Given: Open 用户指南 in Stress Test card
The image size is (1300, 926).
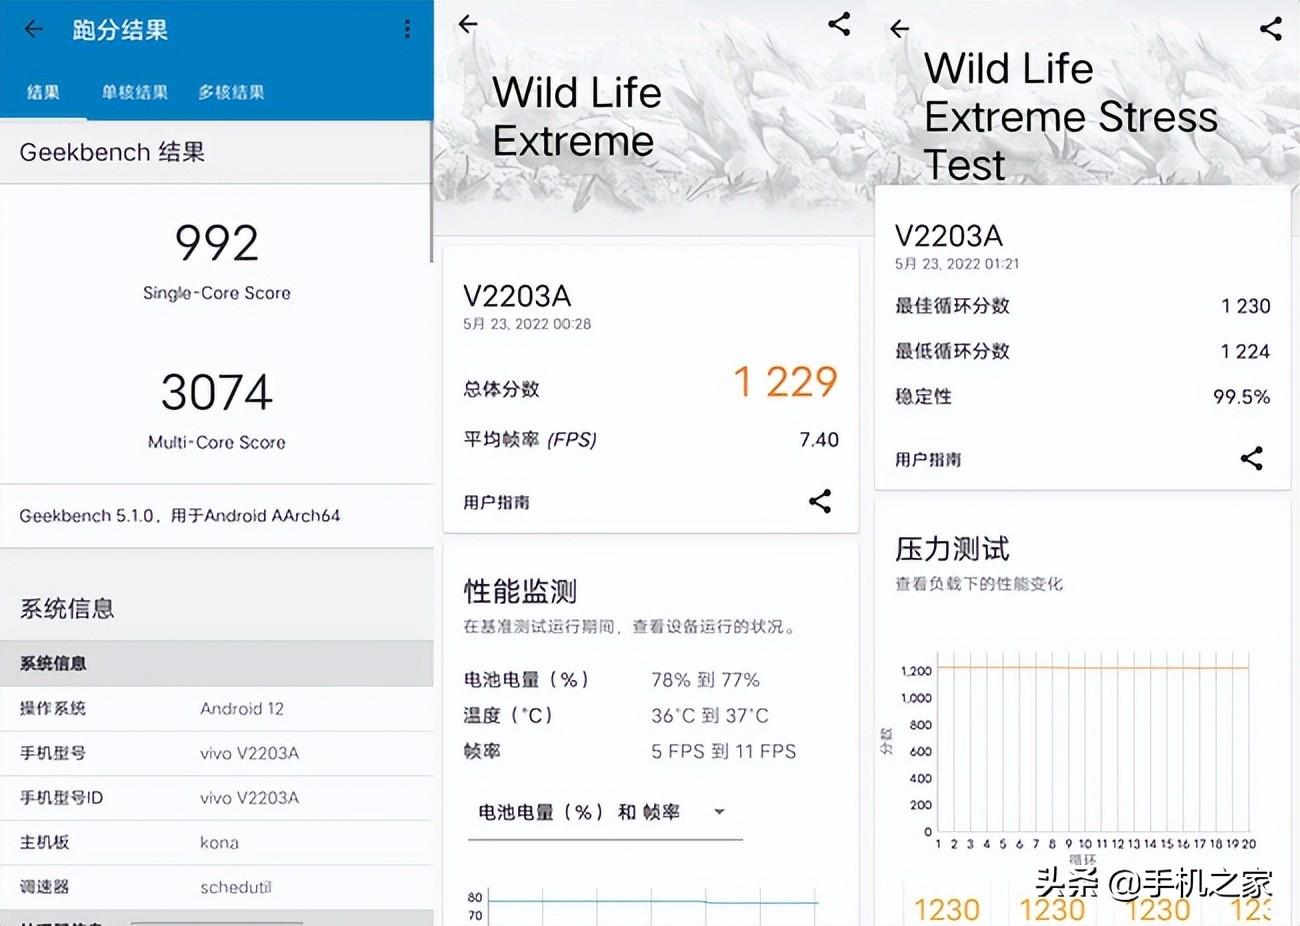Looking at the screenshot, I should tap(928, 460).
